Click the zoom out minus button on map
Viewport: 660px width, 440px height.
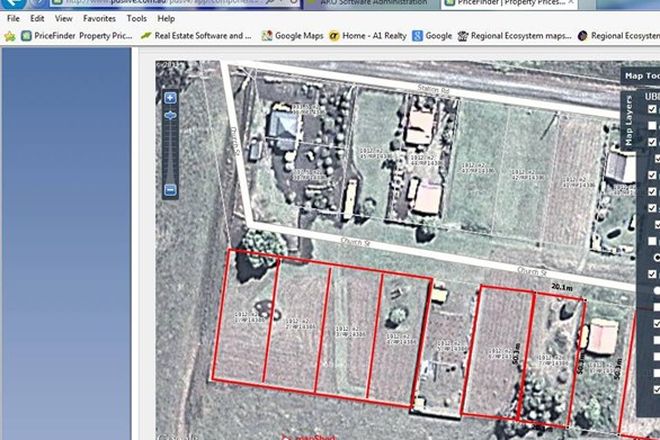pos(170,189)
